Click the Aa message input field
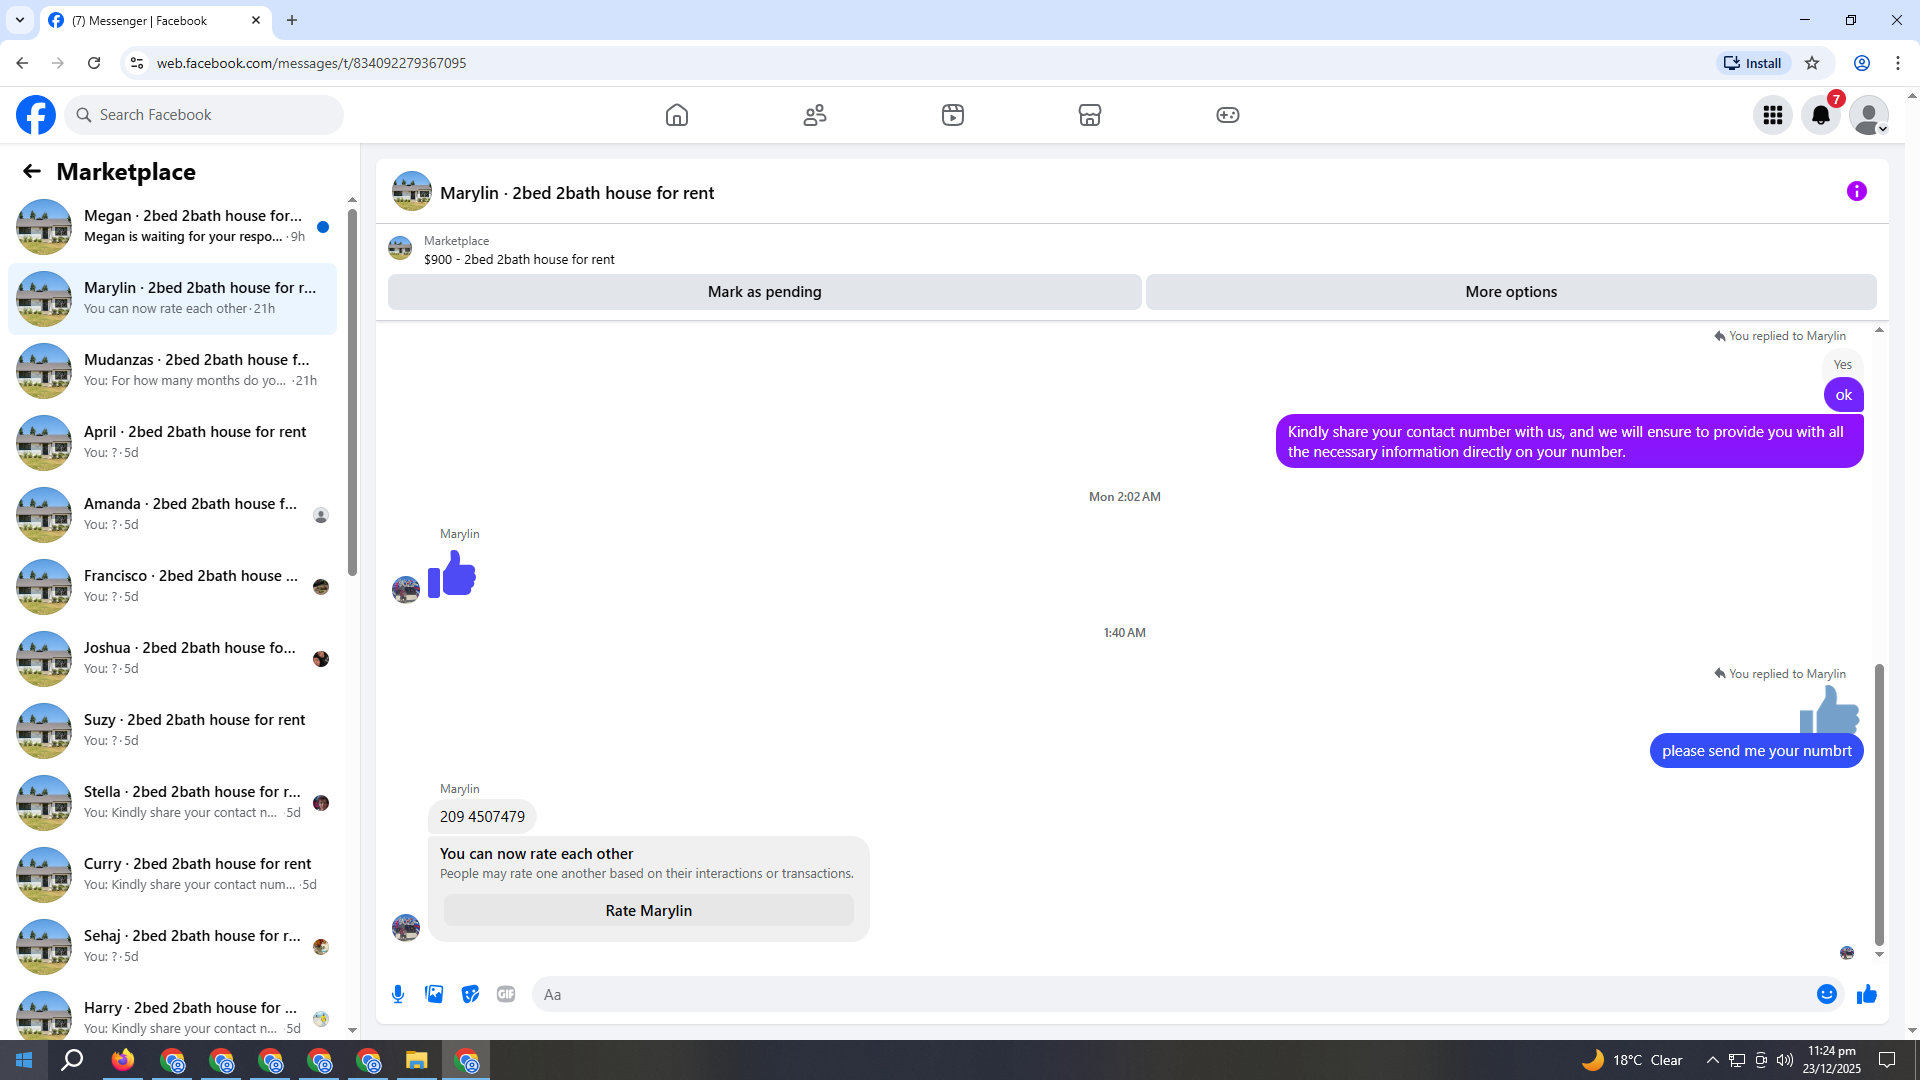1920x1080 pixels. click(1170, 994)
